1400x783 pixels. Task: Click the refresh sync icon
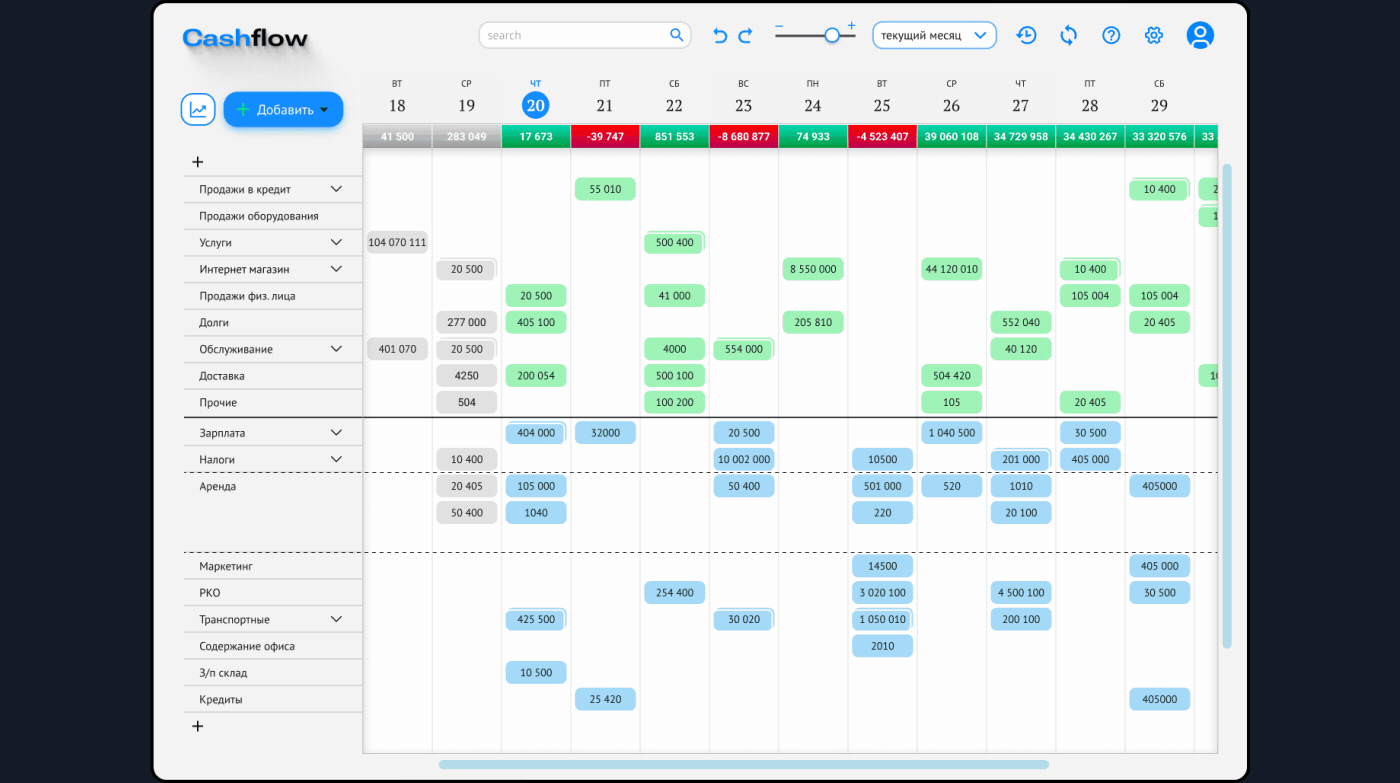coord(1068,36)
